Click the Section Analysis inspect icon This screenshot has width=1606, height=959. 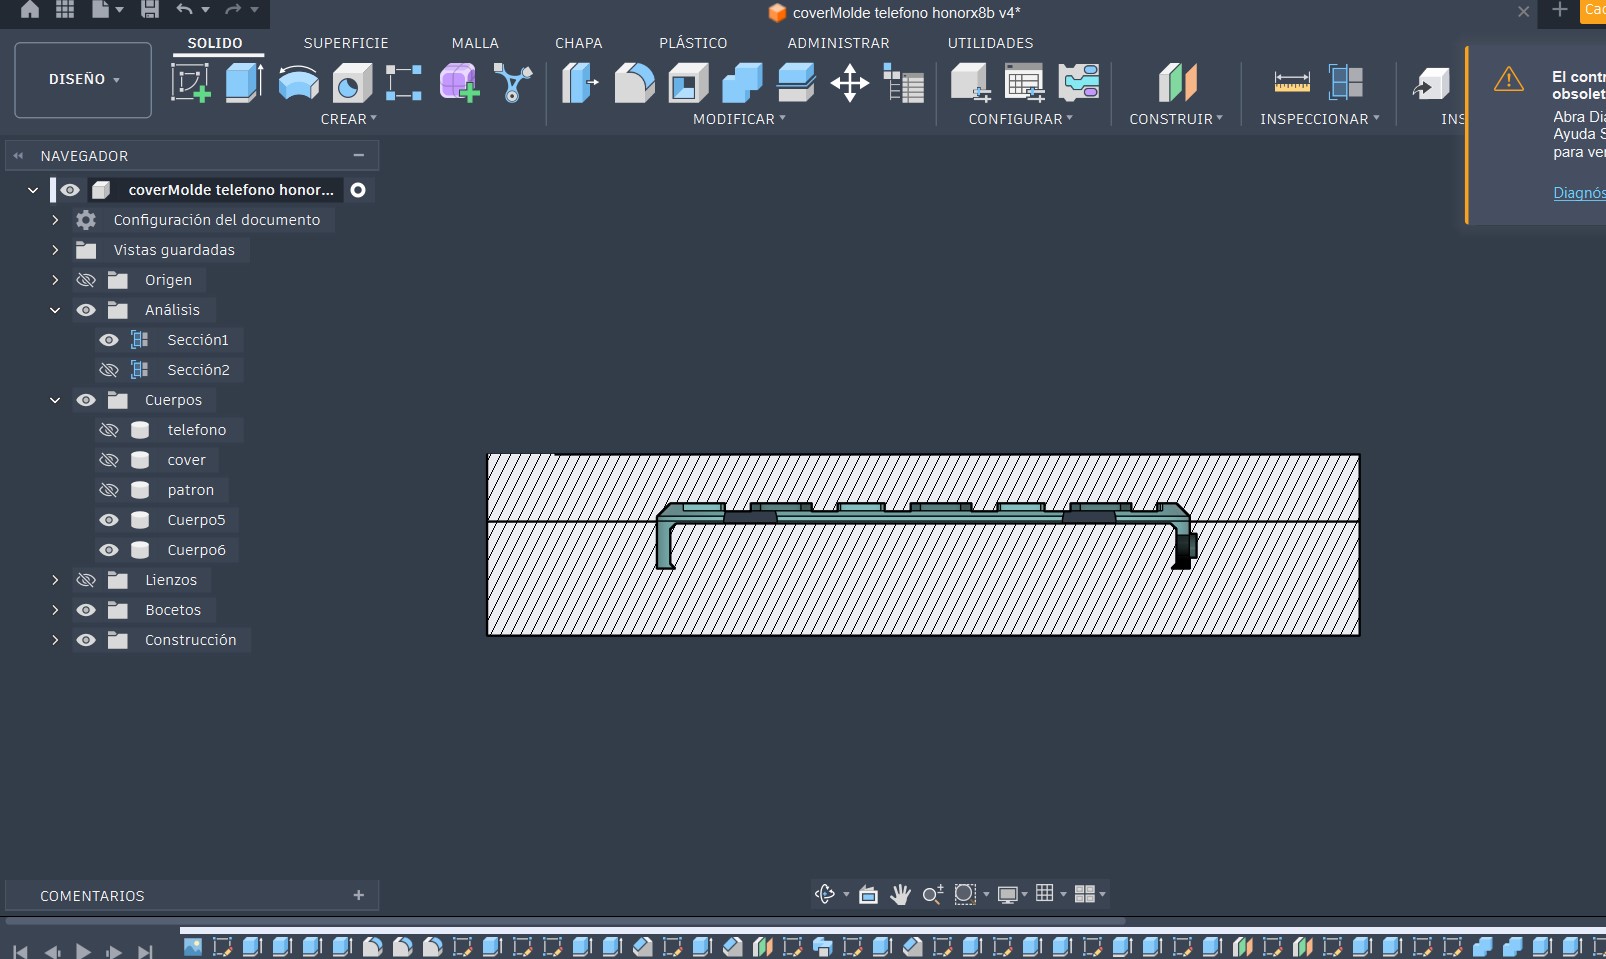pyautogui.click(x=1346, y=83)
